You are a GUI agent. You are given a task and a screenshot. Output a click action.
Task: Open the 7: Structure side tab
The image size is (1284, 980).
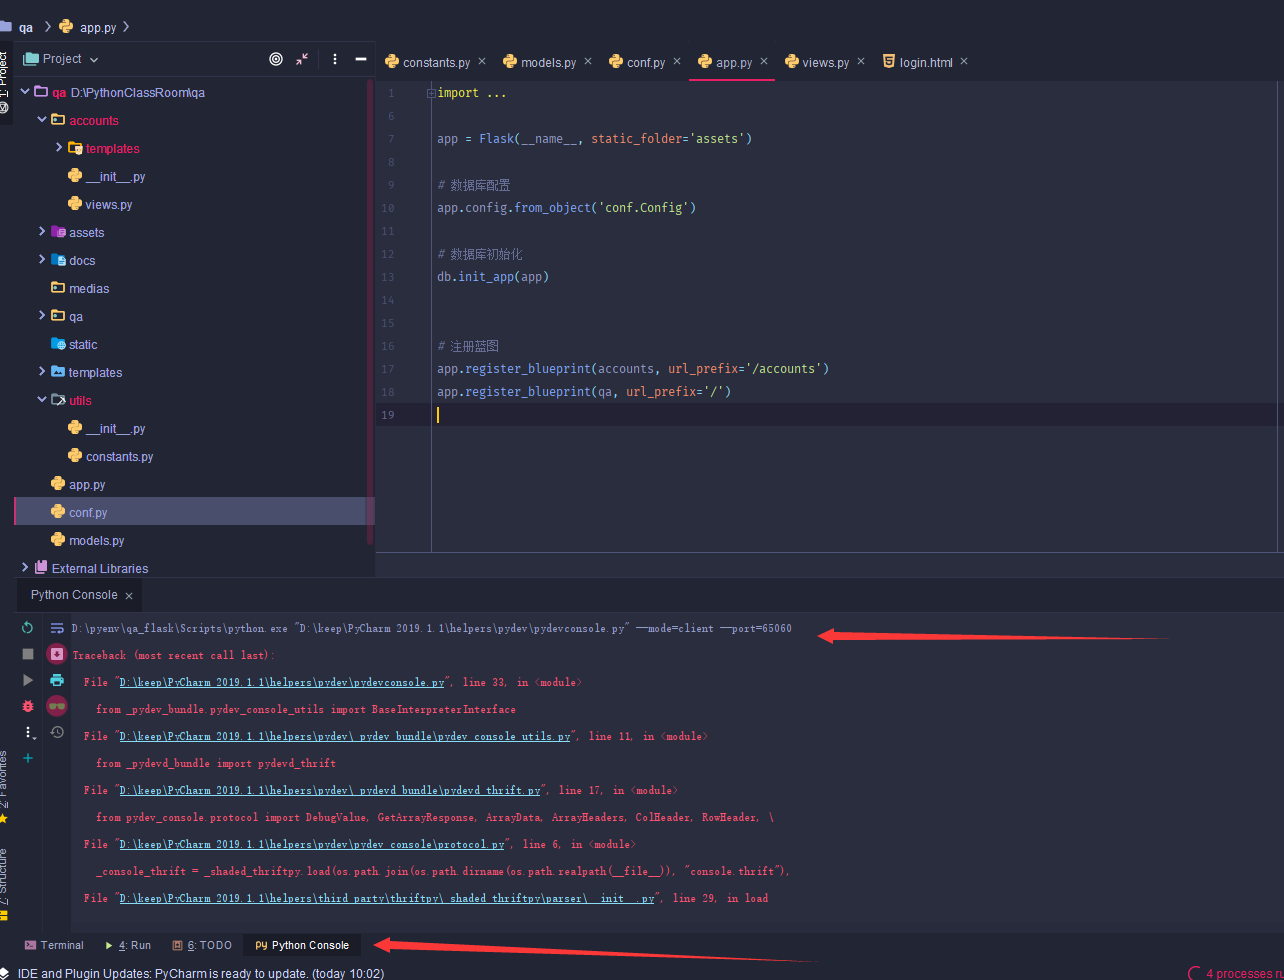pos(5,883)
